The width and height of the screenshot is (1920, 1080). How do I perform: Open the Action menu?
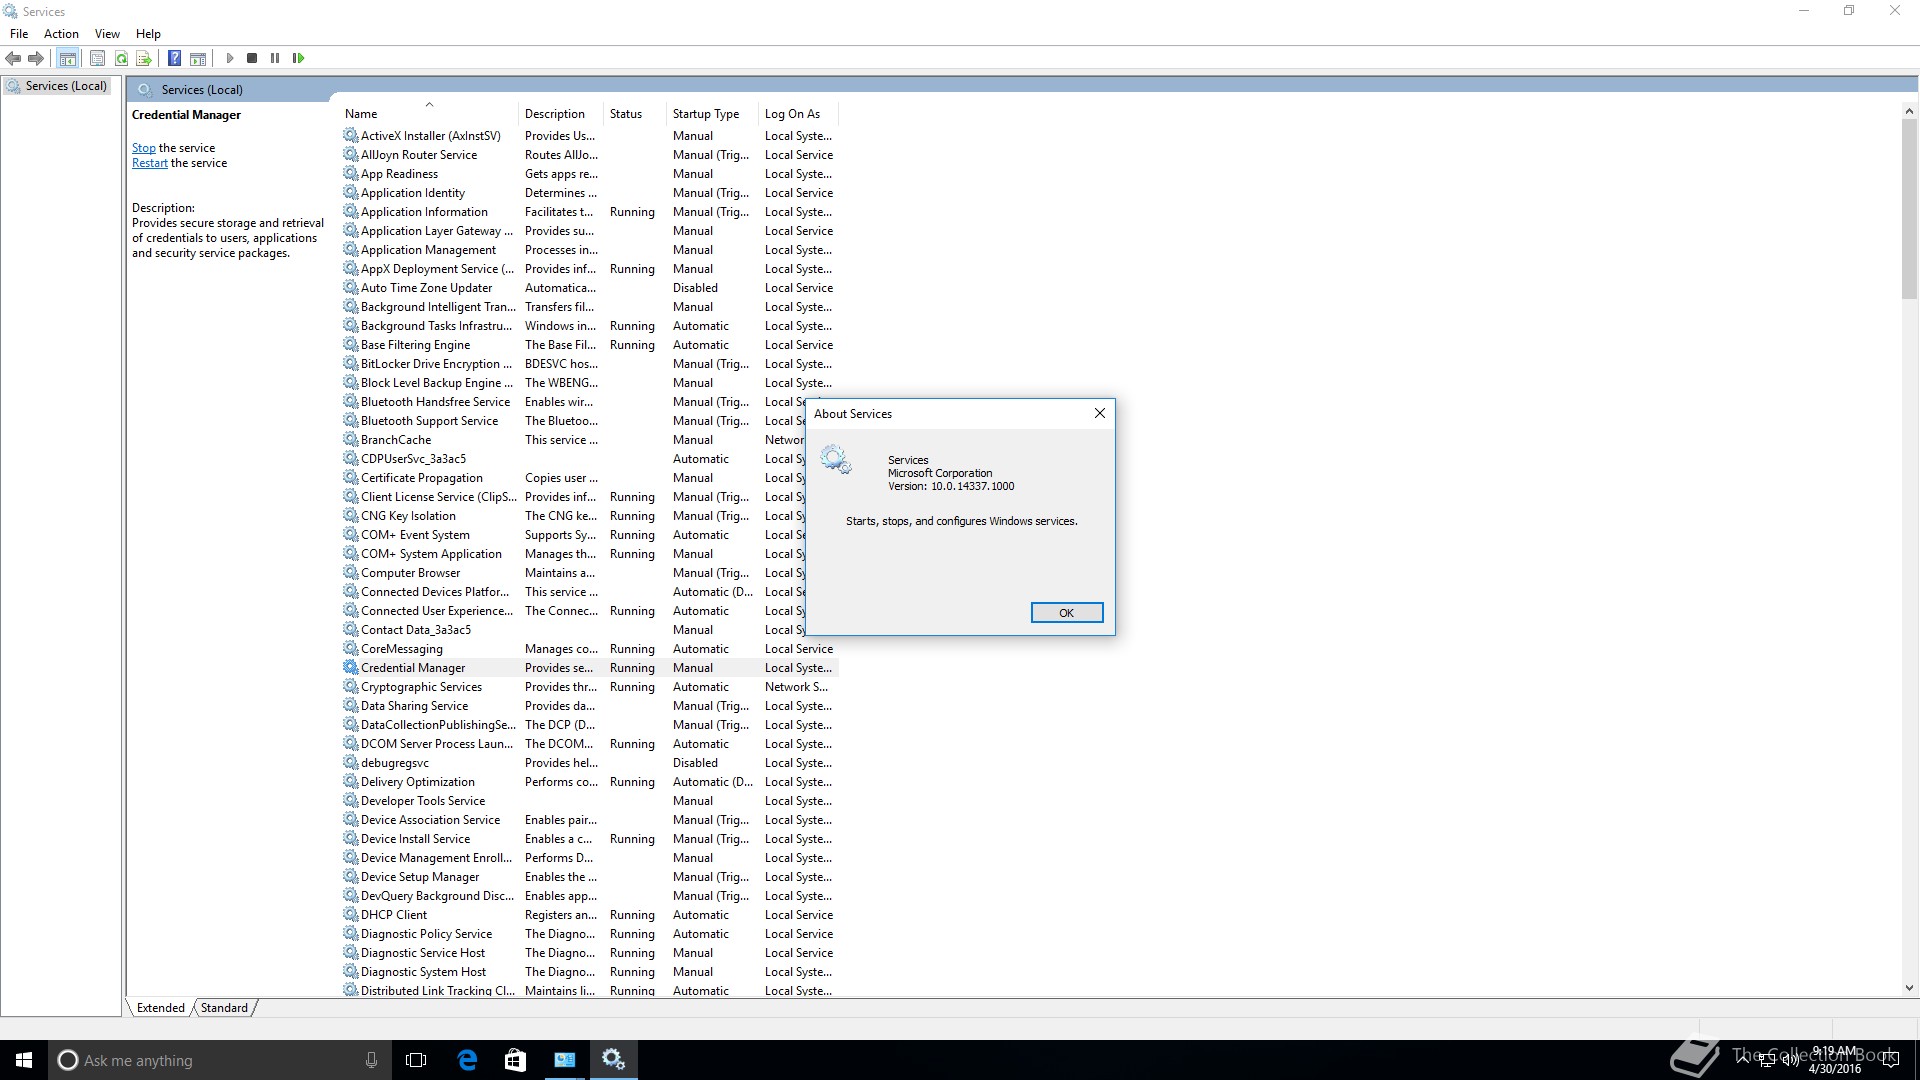click(61, 33)
